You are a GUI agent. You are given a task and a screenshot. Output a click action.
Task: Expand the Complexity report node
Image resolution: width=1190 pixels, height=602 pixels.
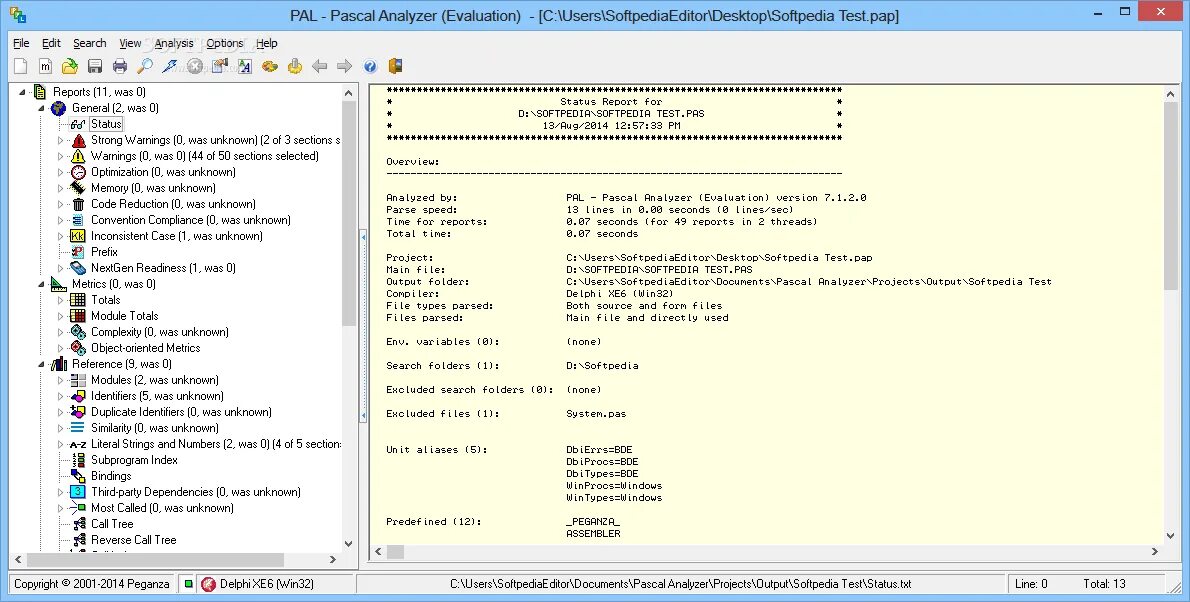pos(61,333)
